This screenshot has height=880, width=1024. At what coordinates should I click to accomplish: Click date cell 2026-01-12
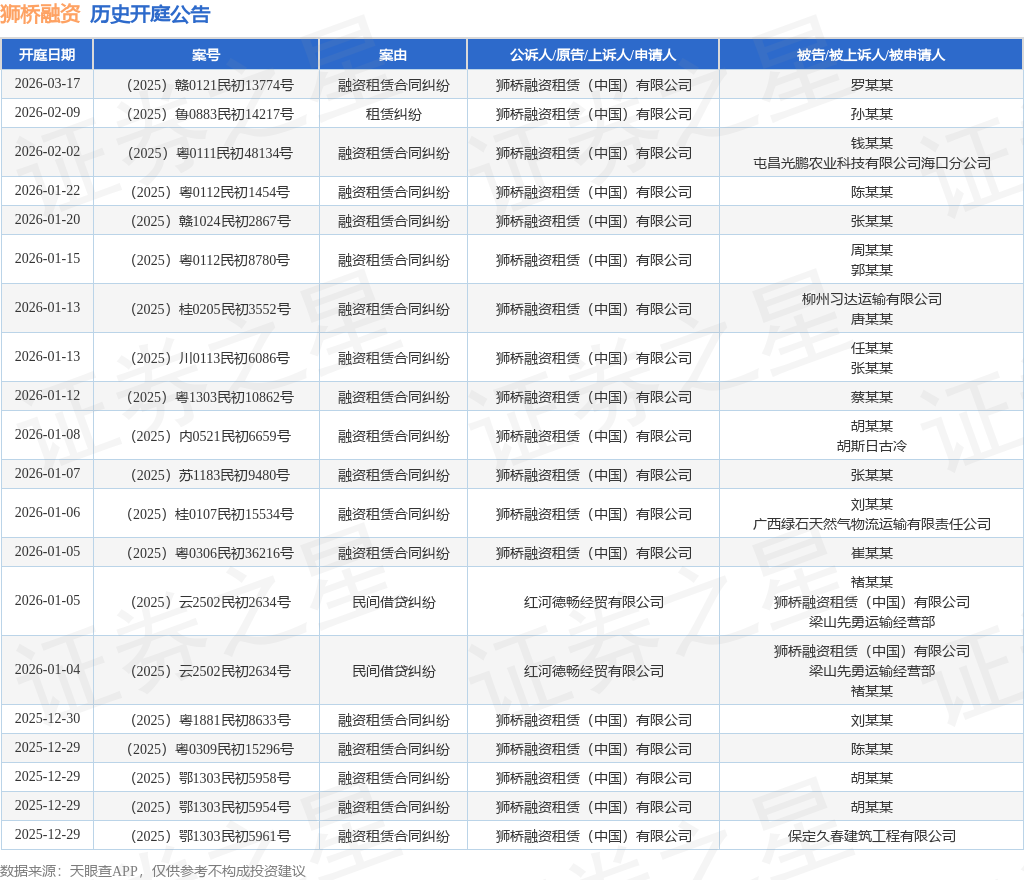point(47,396)
